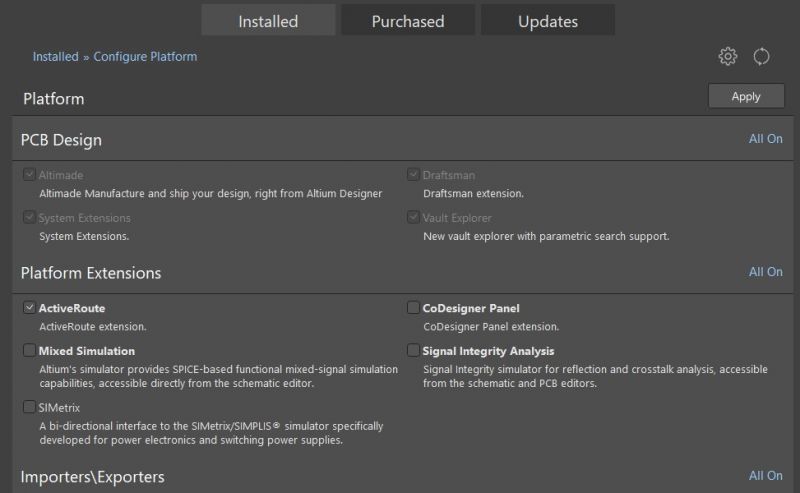Click the 'SIMetrix' label text
Image resolution: width=800 pixels, height=493 pixels.
coord(59,408)
